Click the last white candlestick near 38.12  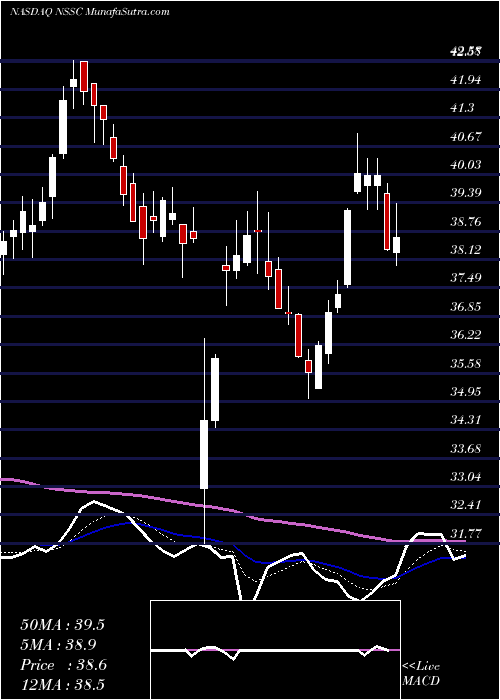396,245
